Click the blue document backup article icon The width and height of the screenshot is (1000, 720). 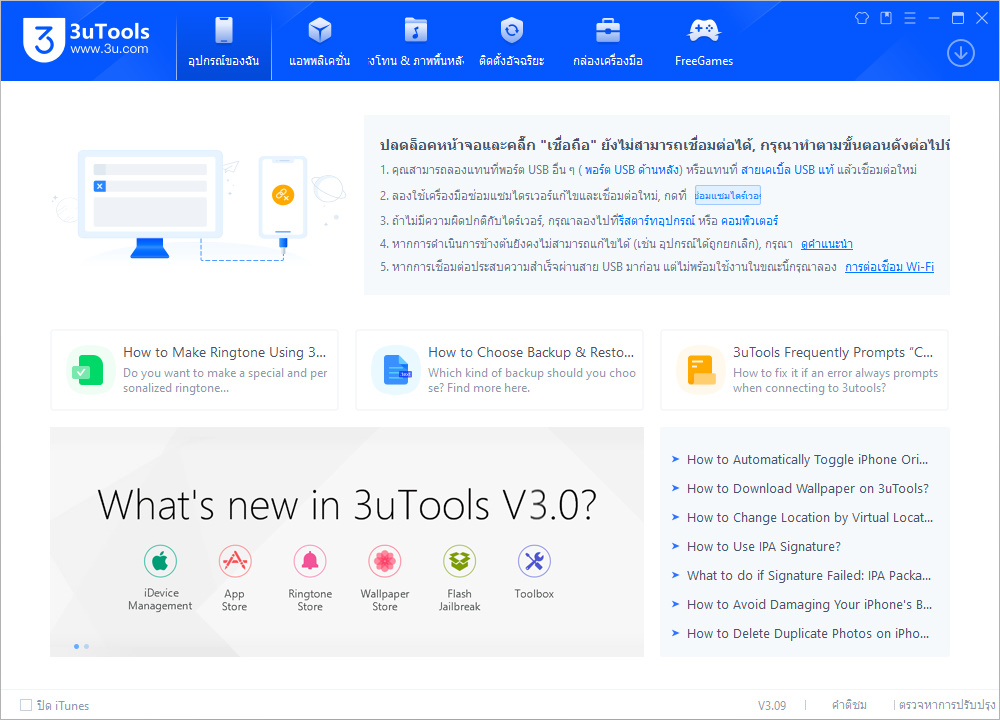(x=396, y=371)
